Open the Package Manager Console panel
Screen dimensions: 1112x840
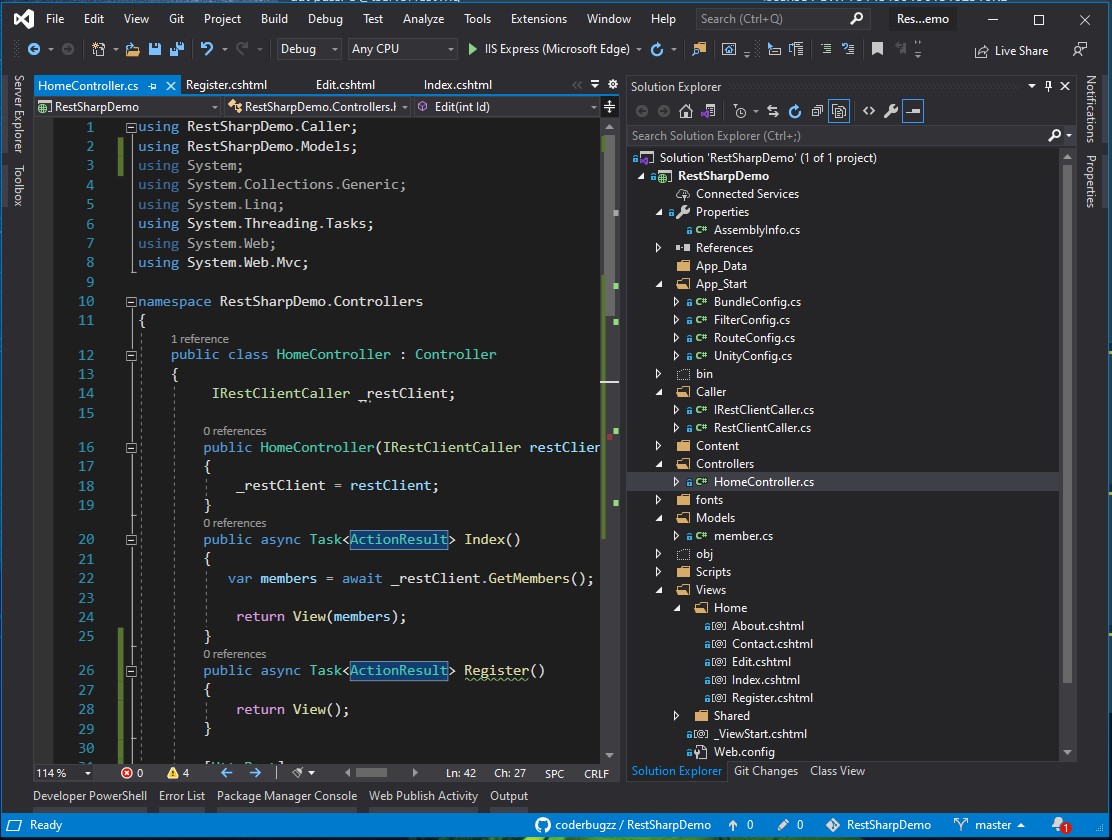coord(286,796)
